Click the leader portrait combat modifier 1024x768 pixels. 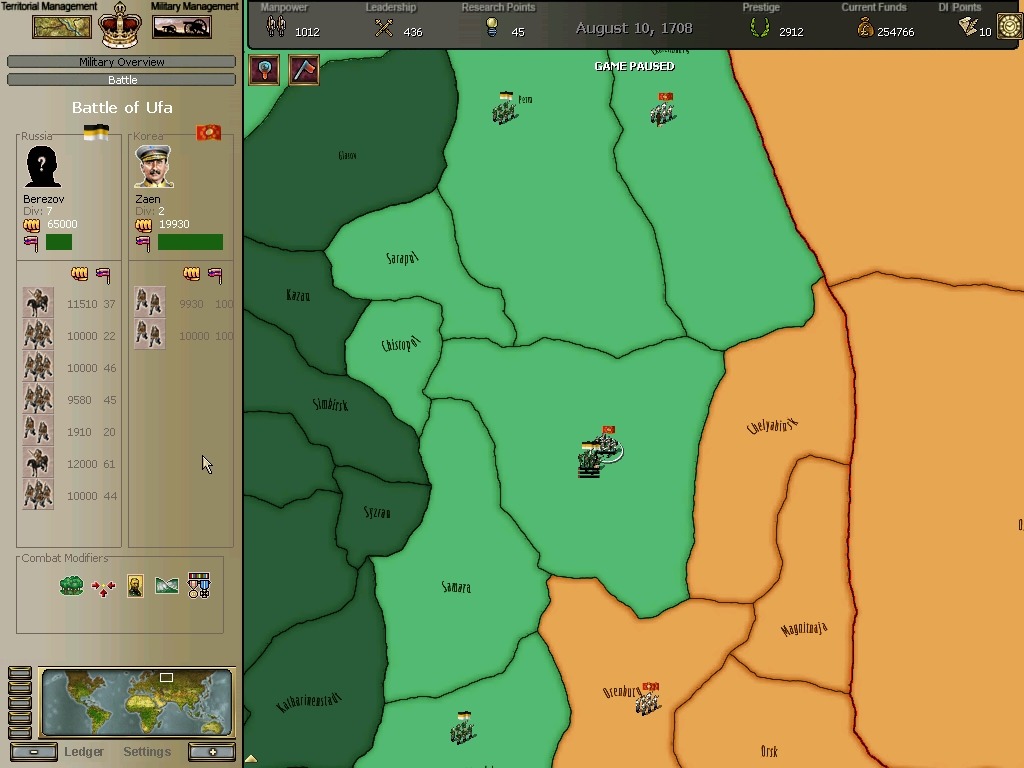tap(135, 586)
